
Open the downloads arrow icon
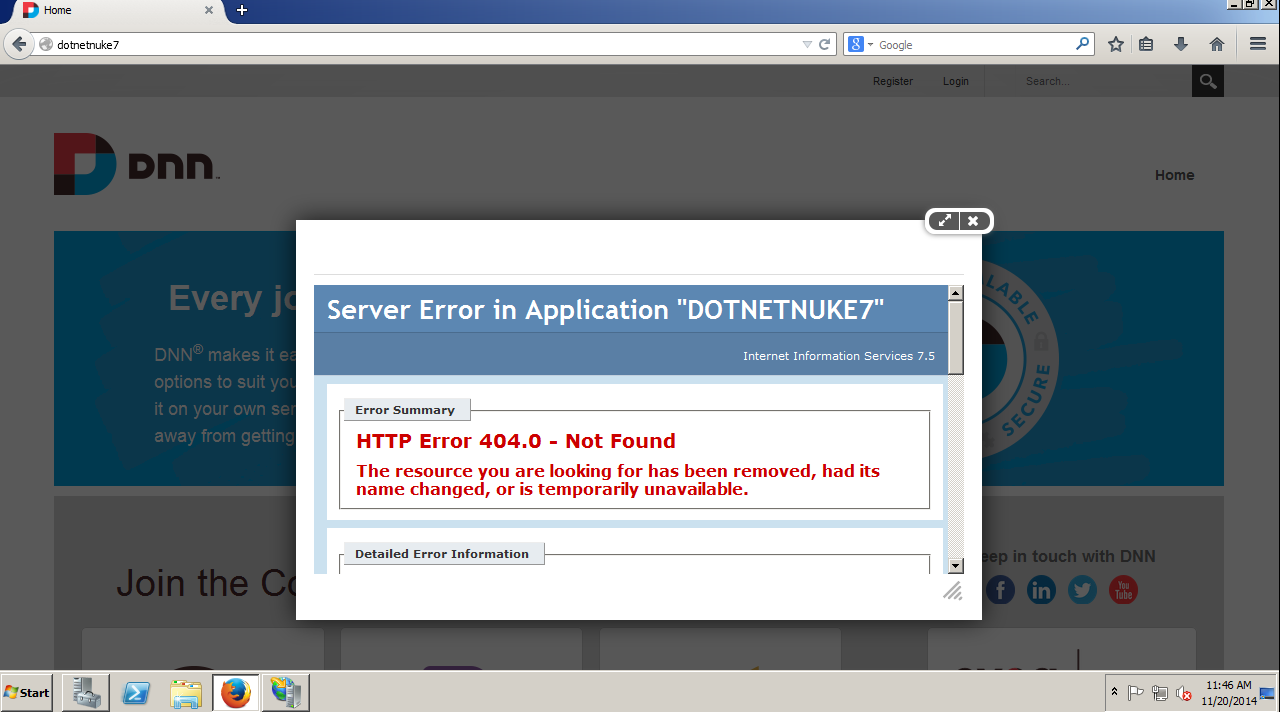pos(1181,44)
